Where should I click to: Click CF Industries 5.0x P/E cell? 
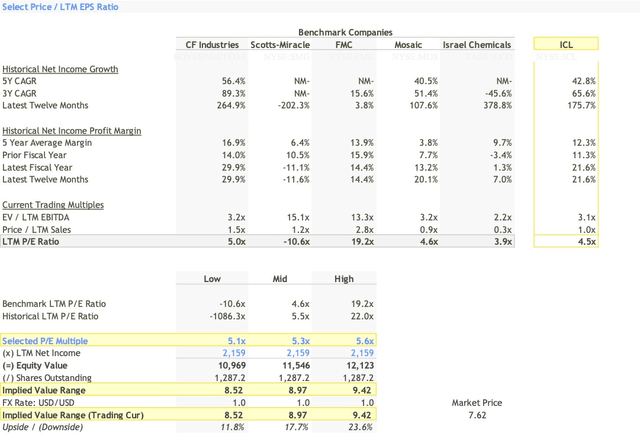coord(236,242)
